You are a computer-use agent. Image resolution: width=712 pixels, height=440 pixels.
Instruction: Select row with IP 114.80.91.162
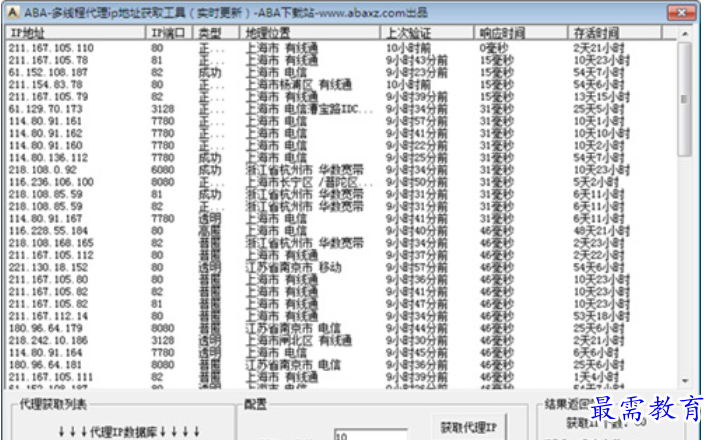pyautogui.click(x=341, y=133)
